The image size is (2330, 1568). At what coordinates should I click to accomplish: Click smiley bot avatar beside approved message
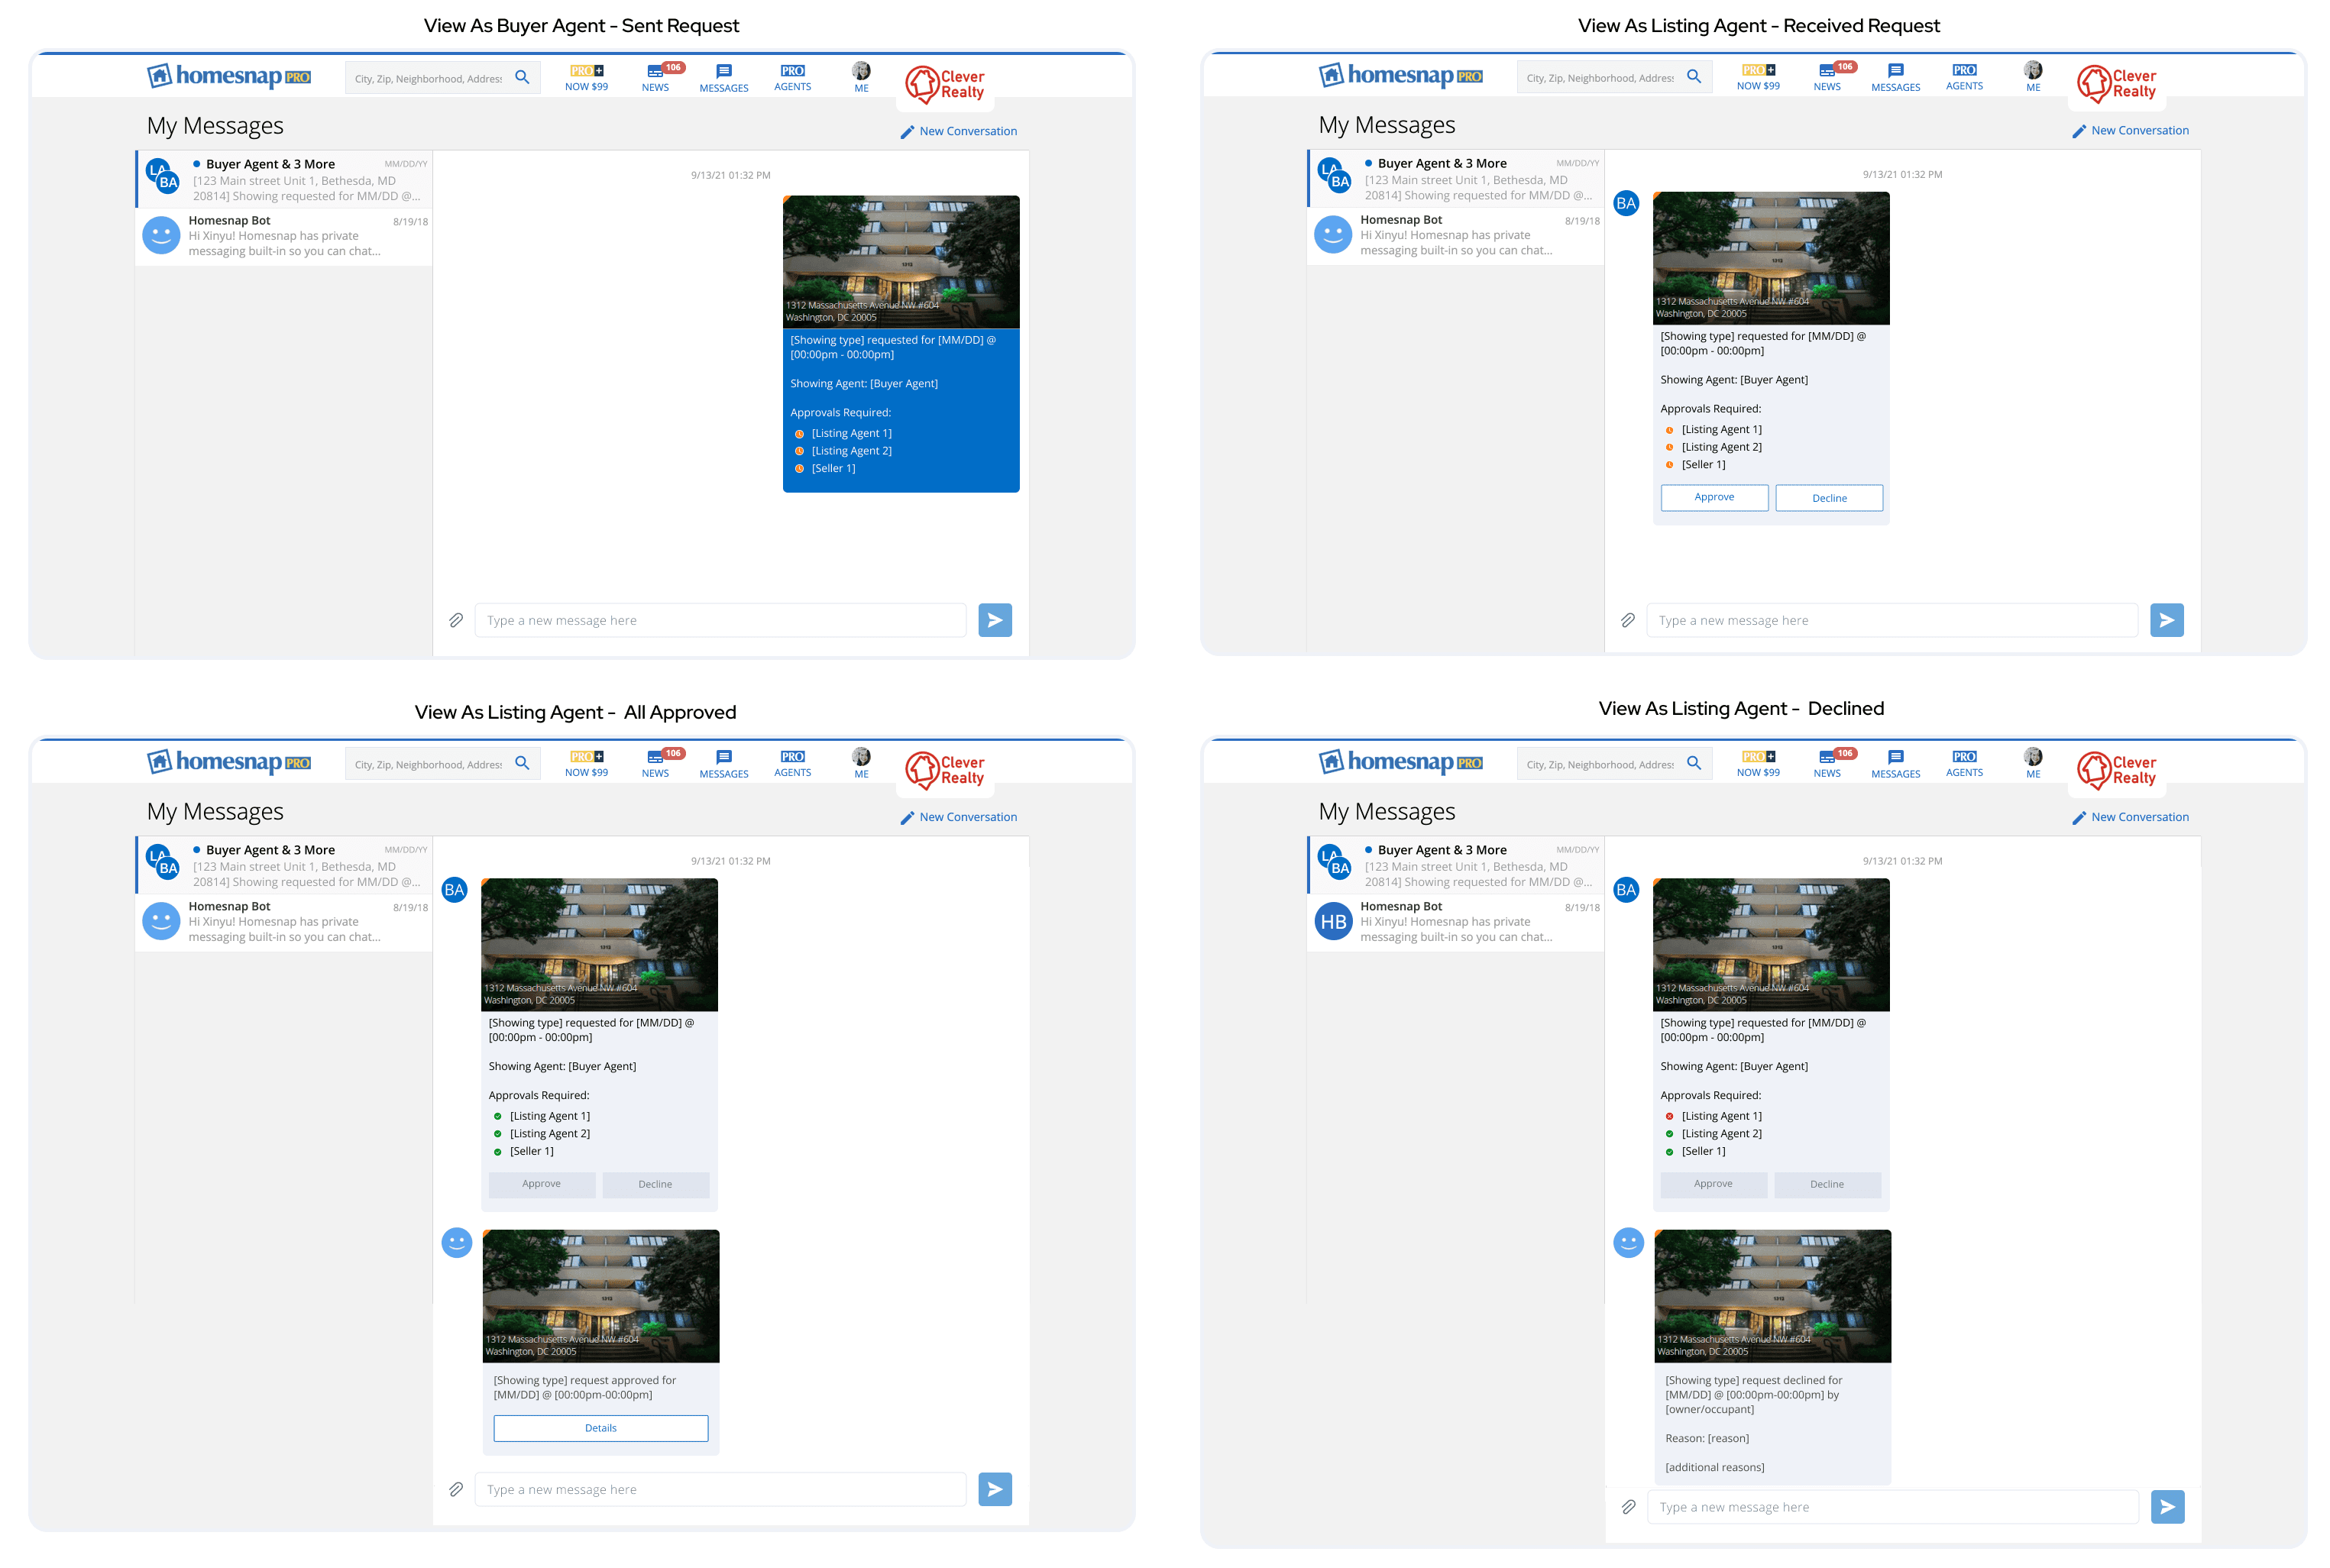(457, 1243)
